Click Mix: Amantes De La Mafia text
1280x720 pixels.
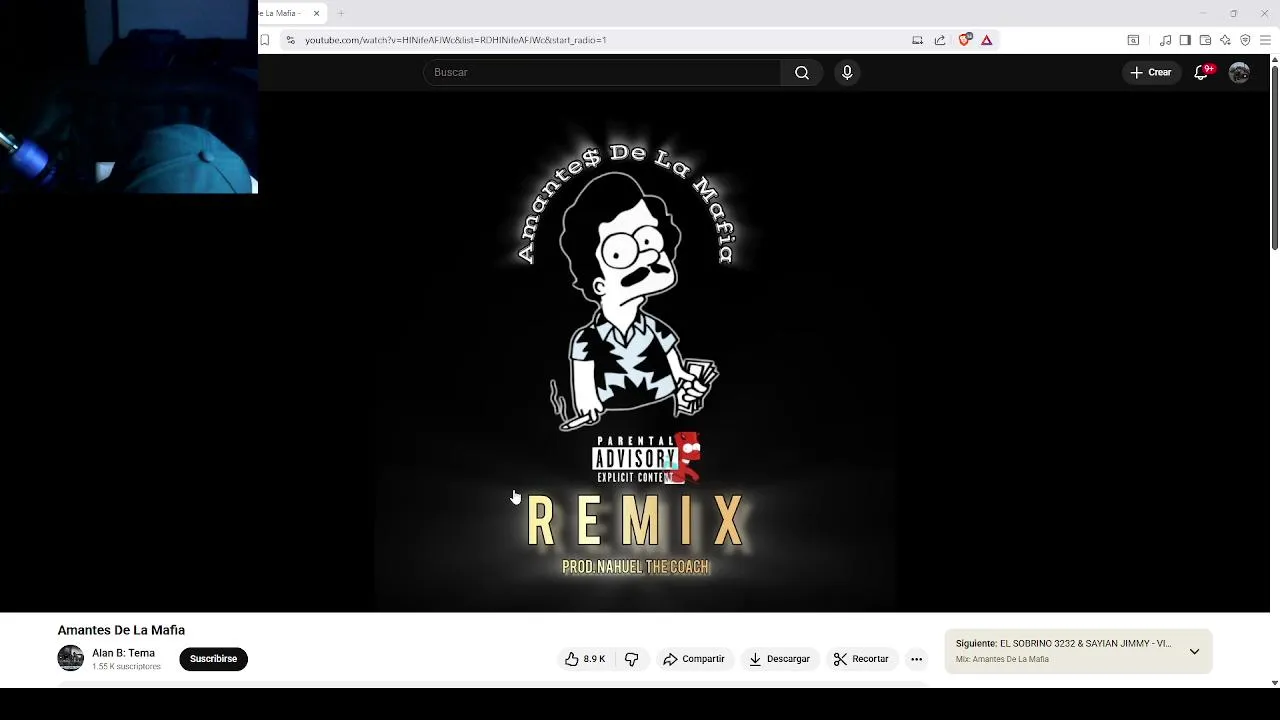[x=1002, y=660]
